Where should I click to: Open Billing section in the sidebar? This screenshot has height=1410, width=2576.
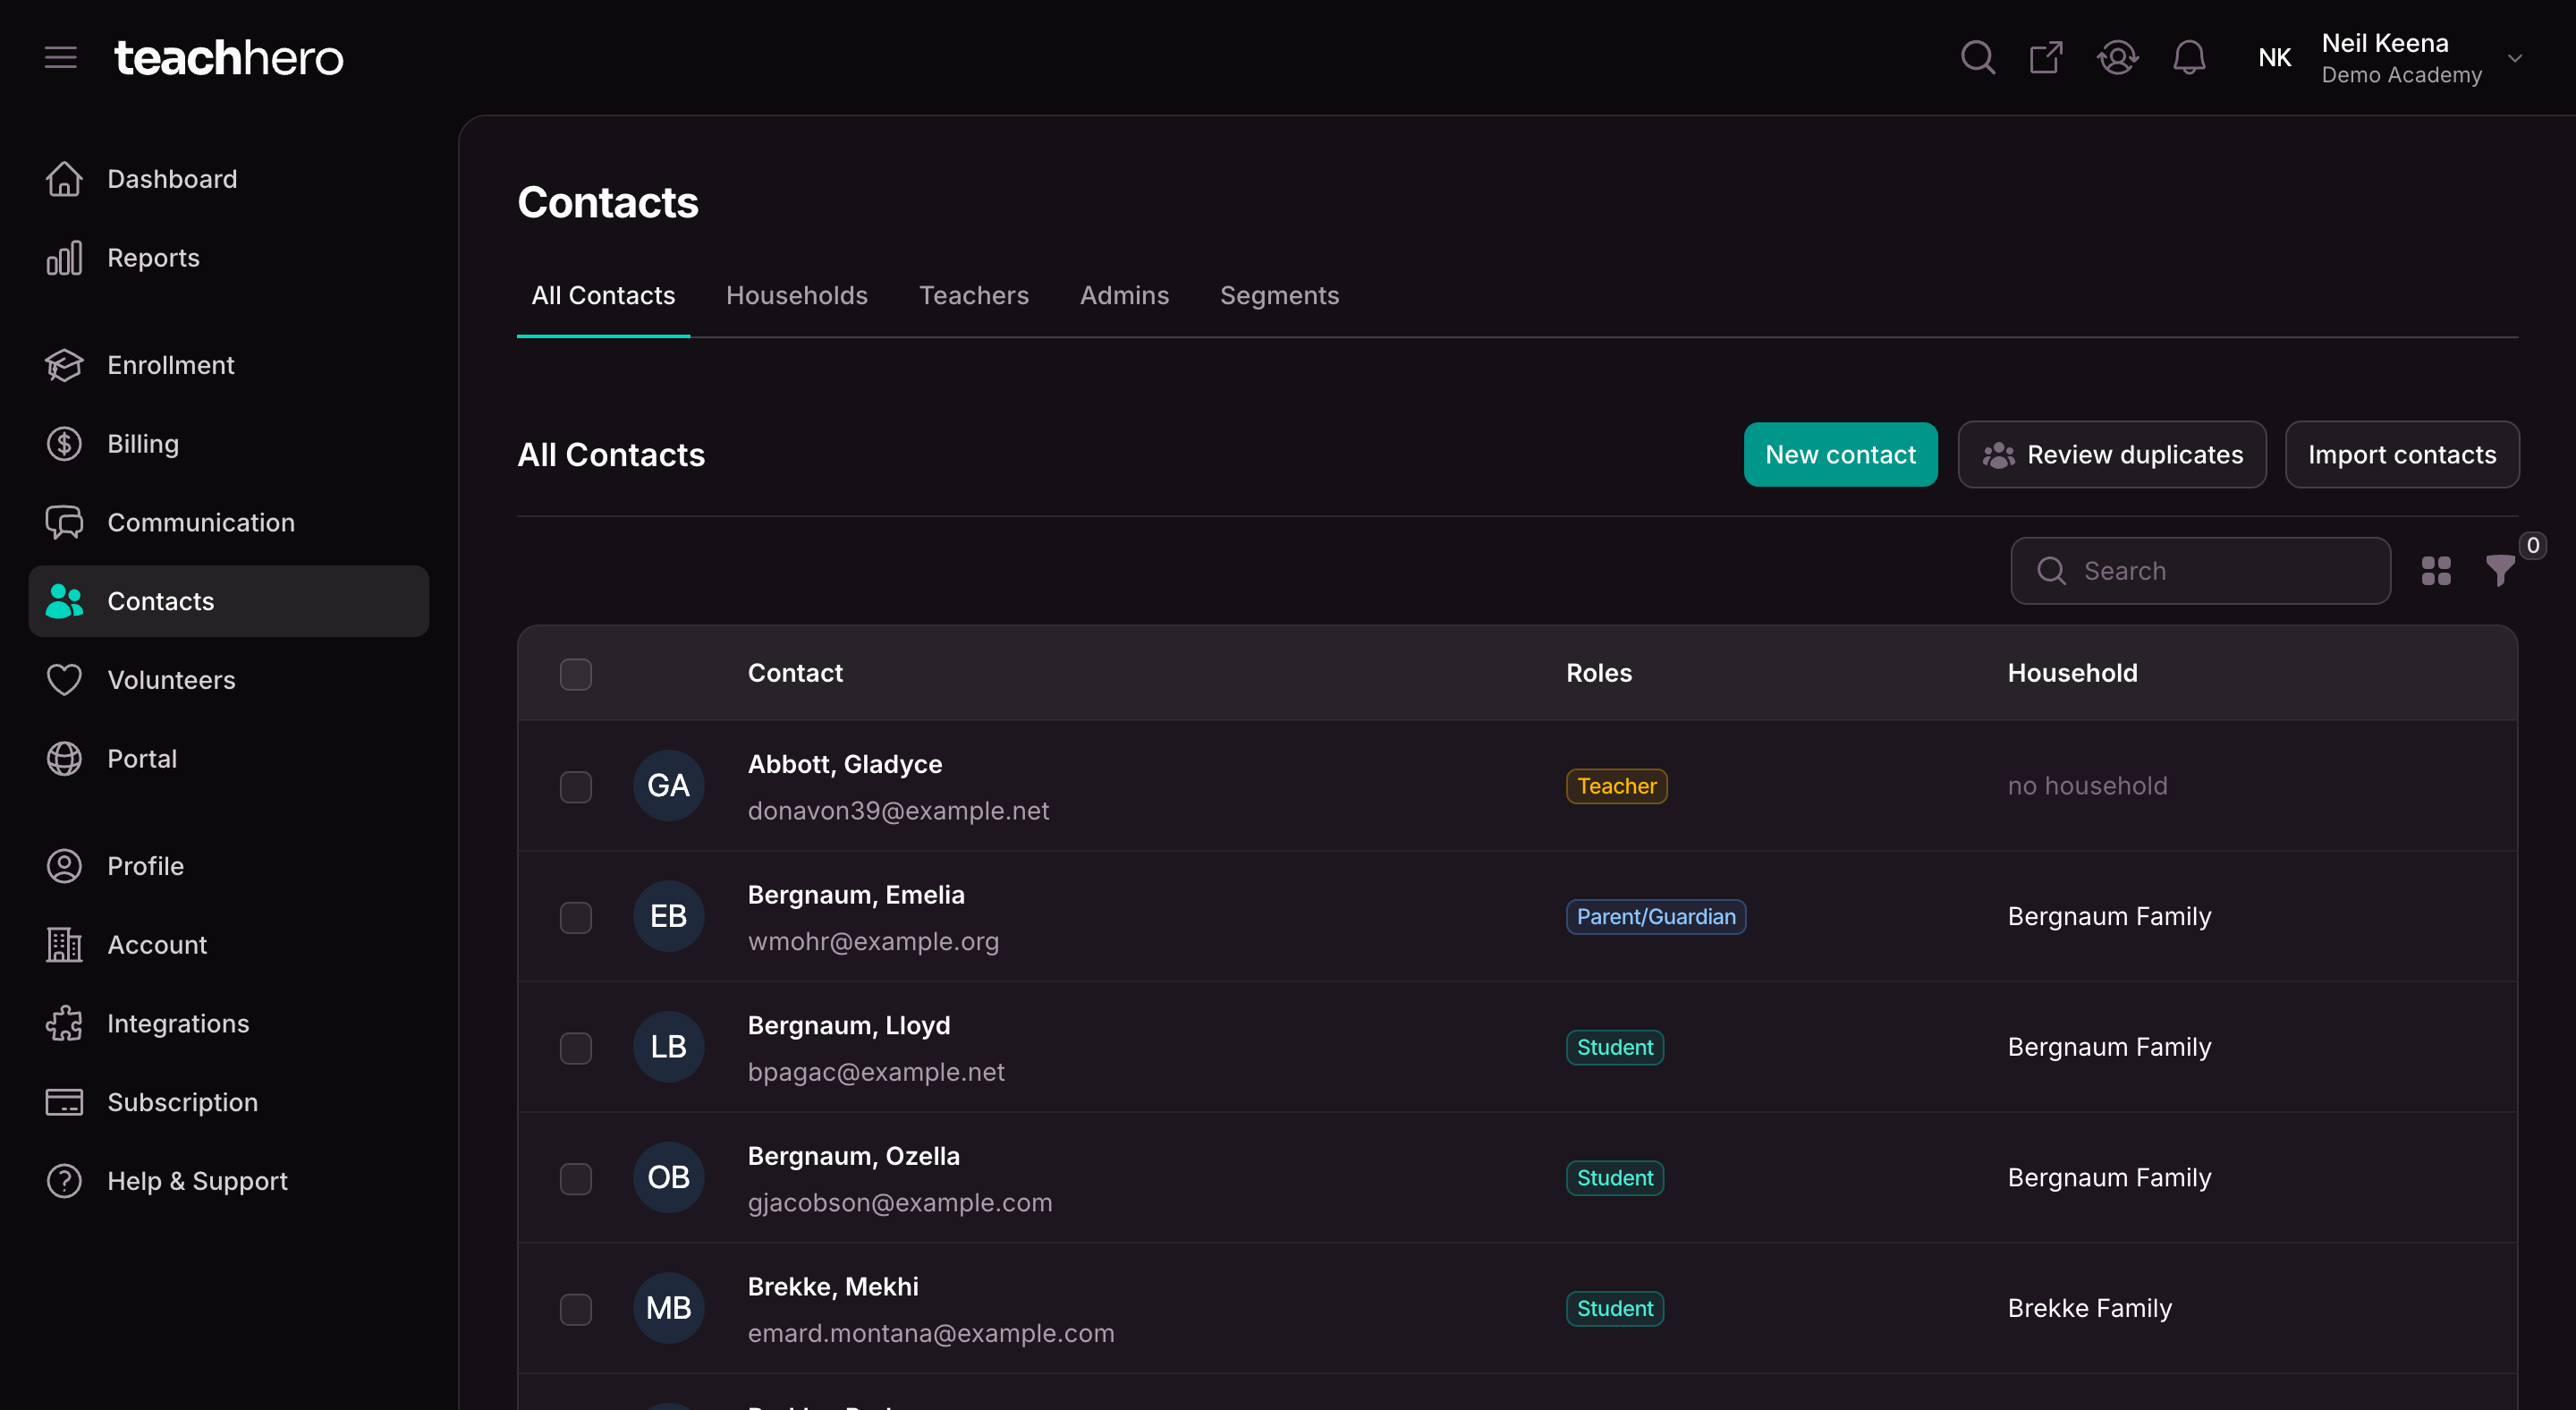tap(229, 444)
